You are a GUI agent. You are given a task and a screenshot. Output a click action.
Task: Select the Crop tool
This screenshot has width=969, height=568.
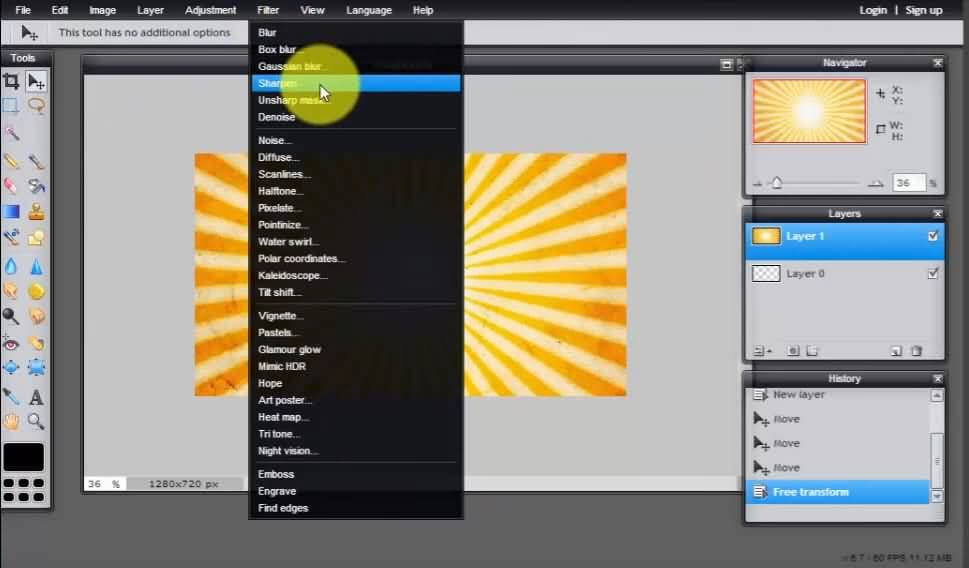(x=11, y=81)
